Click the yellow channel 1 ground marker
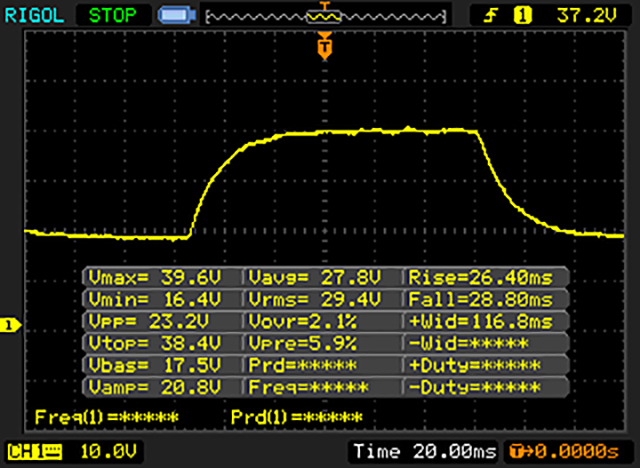Image resolution: width=640 pixels, height=468 pixels. [10, 325]
